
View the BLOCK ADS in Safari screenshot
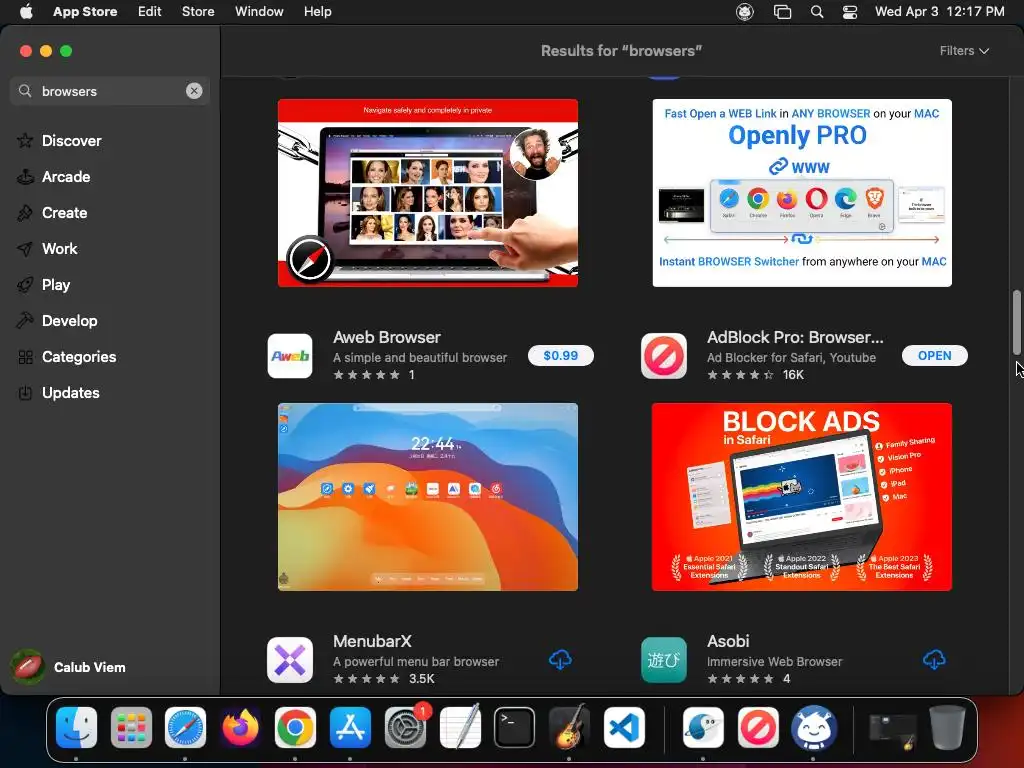pyautogui.click(x=802, y=497)
